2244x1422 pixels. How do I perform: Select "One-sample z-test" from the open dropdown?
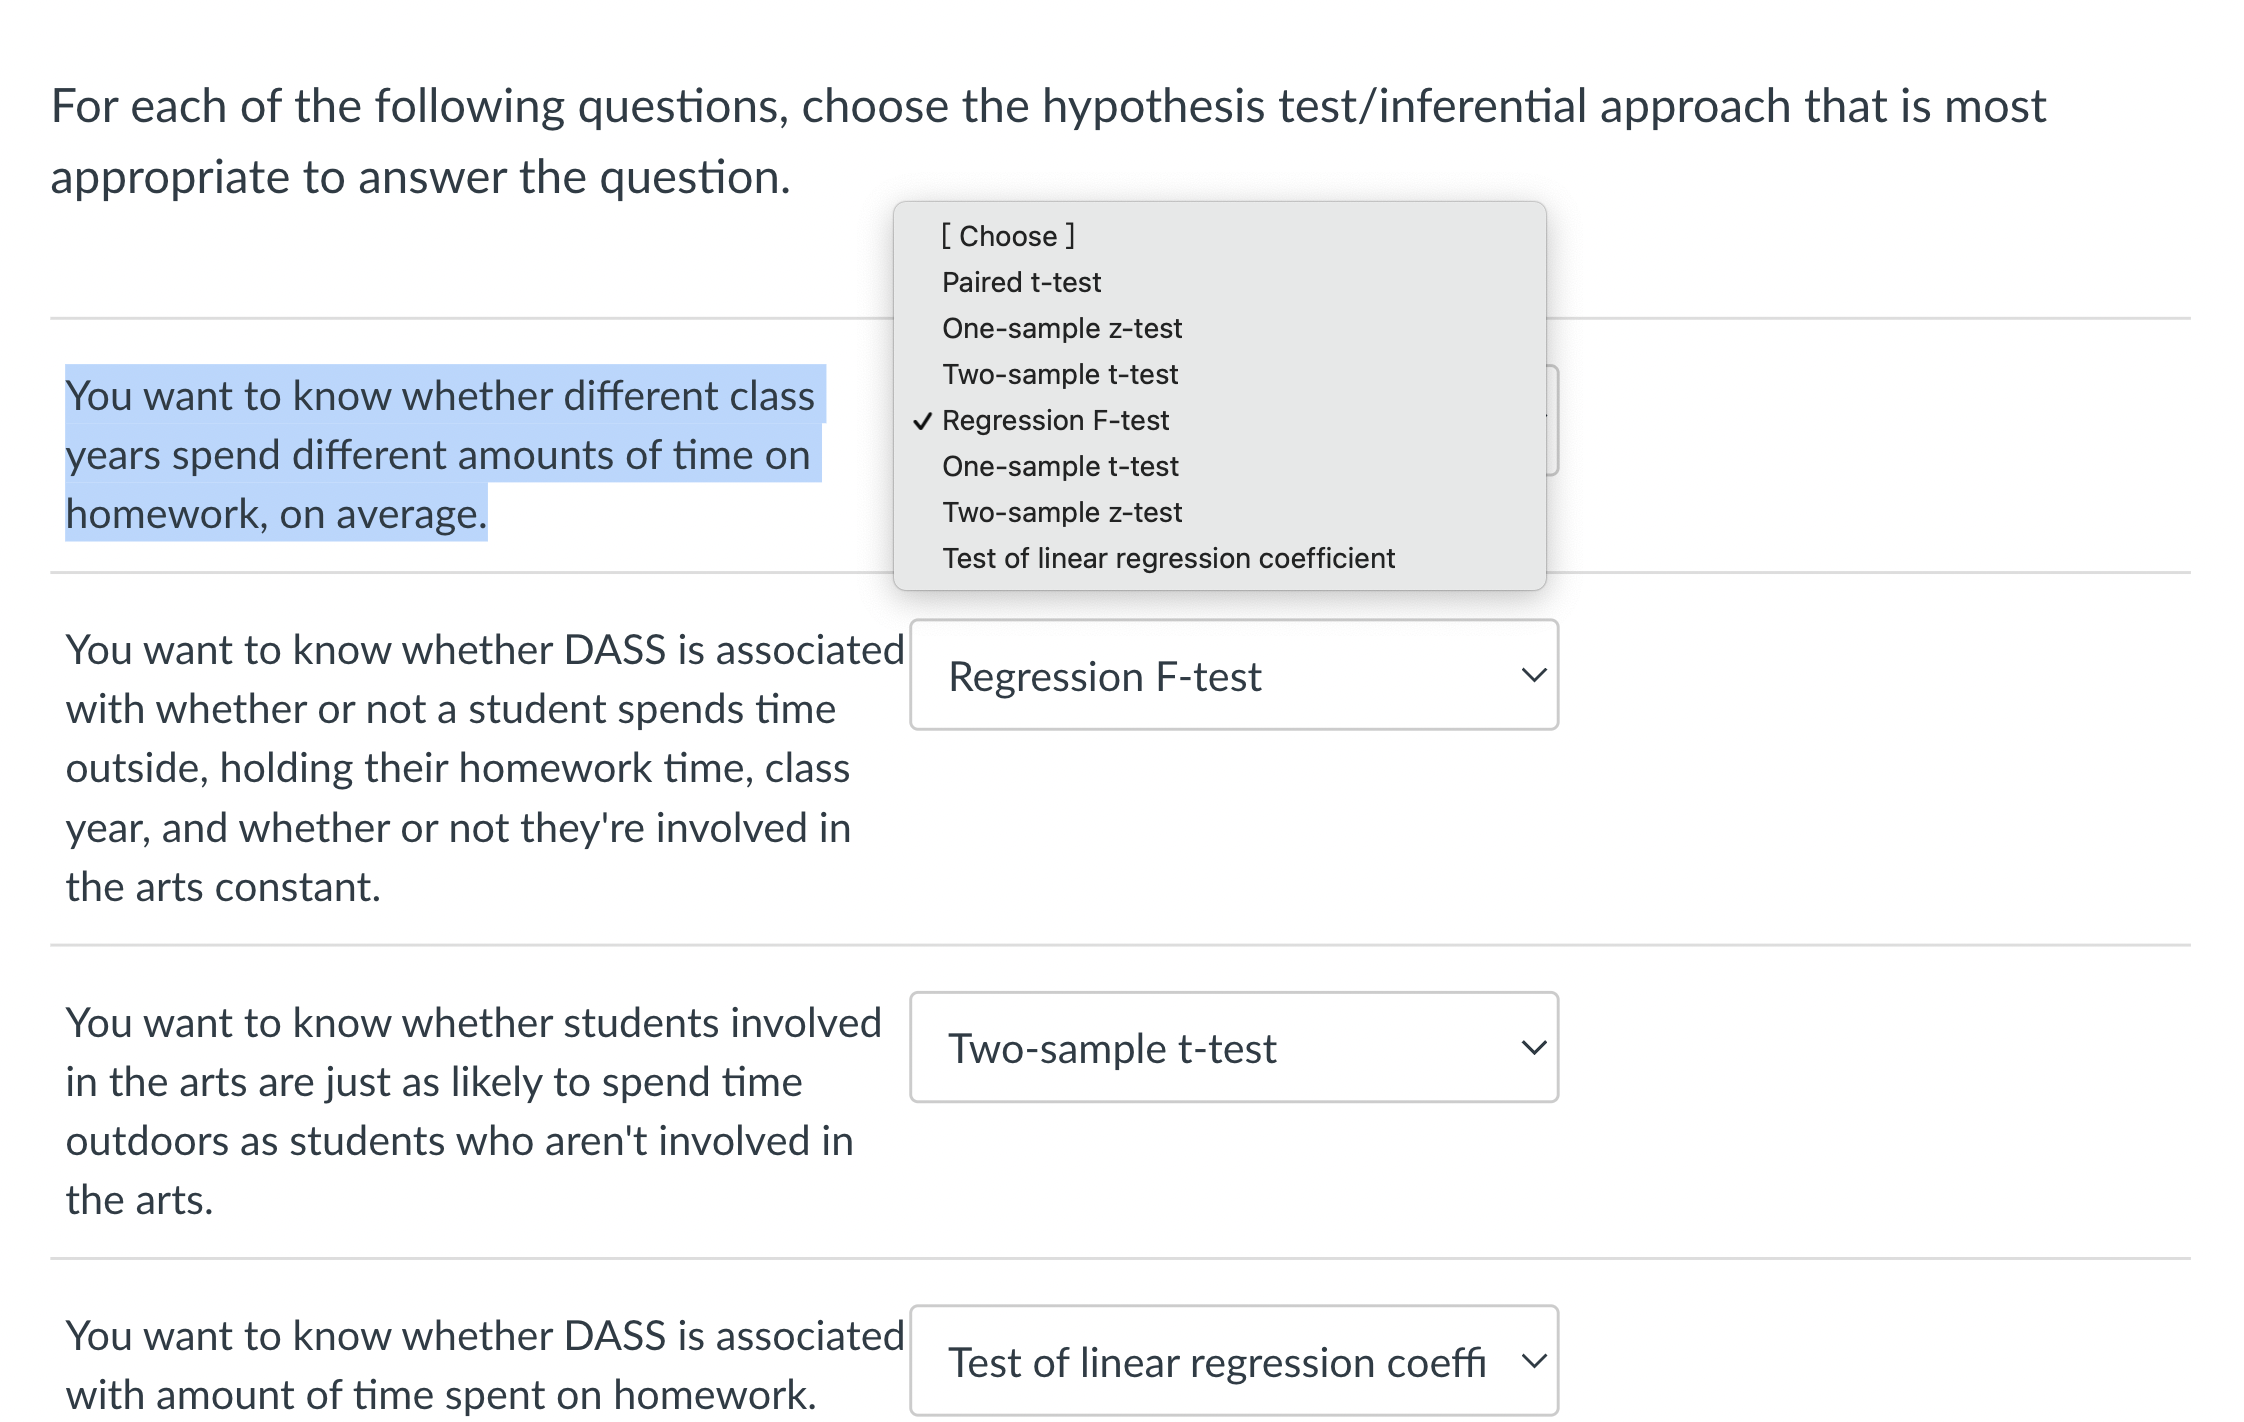coord(1062,328)
